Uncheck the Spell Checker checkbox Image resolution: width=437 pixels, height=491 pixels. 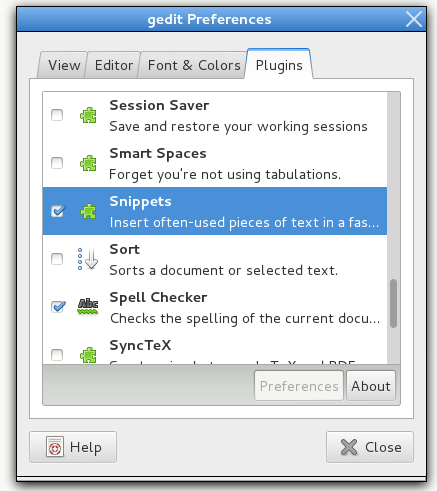click(58, 307)
